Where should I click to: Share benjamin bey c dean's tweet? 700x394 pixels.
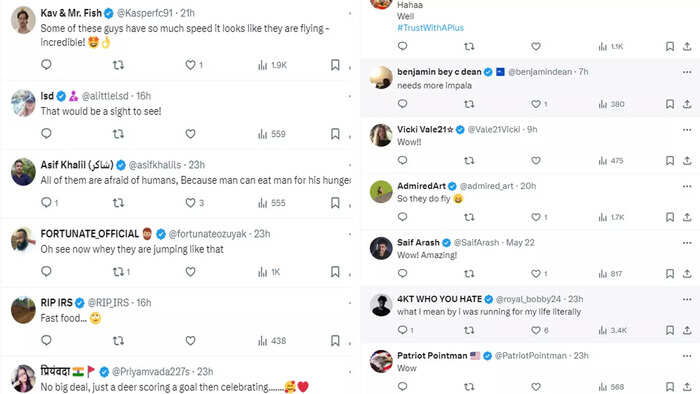pos(687,104)
